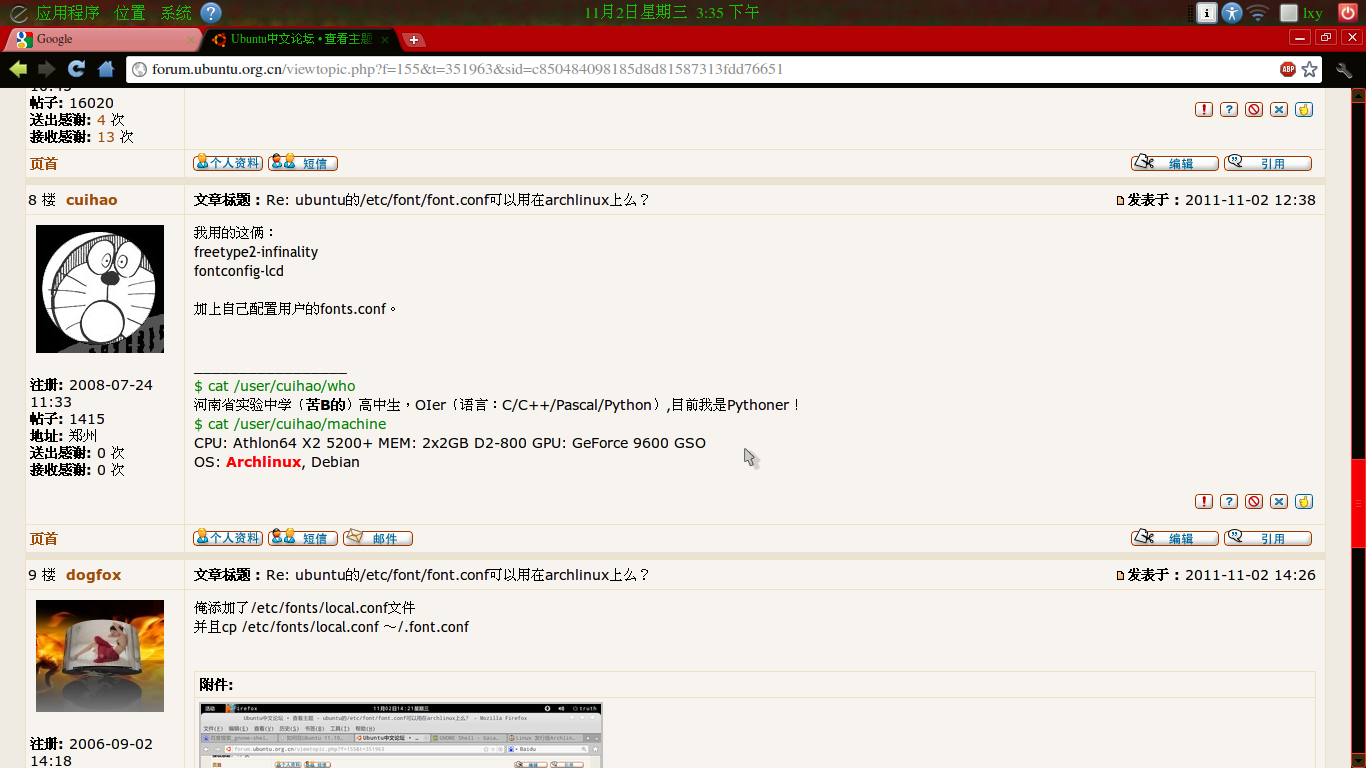Click the 附件: label in dogfox's post
Viewport: 1366px width, 768px height.
point(216,685)
